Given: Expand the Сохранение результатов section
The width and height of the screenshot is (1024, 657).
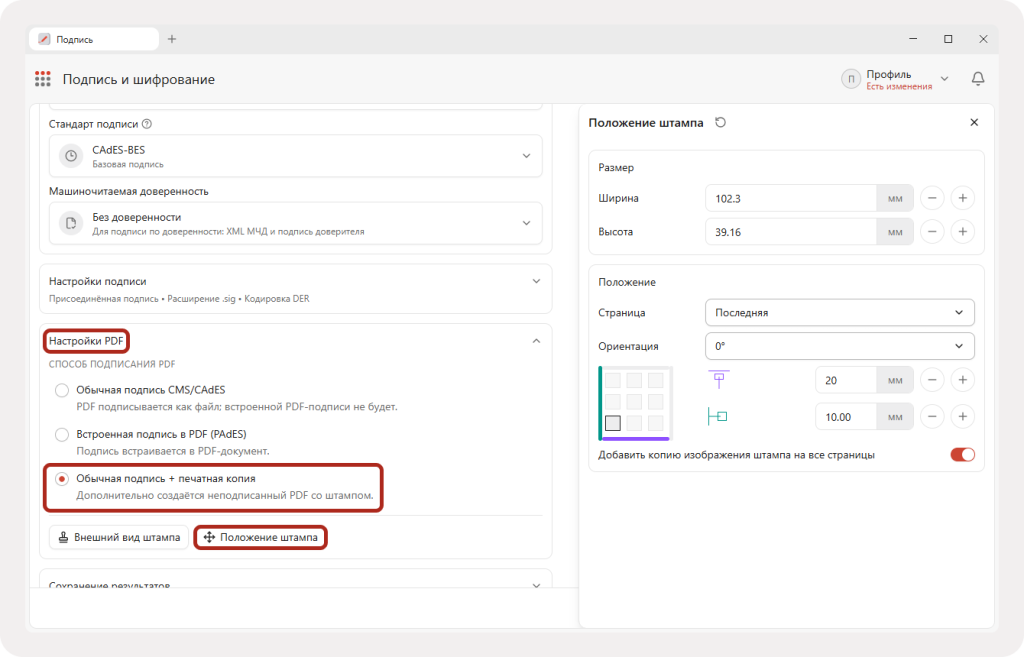Looking at the screenshot, I should click(536, 586).
